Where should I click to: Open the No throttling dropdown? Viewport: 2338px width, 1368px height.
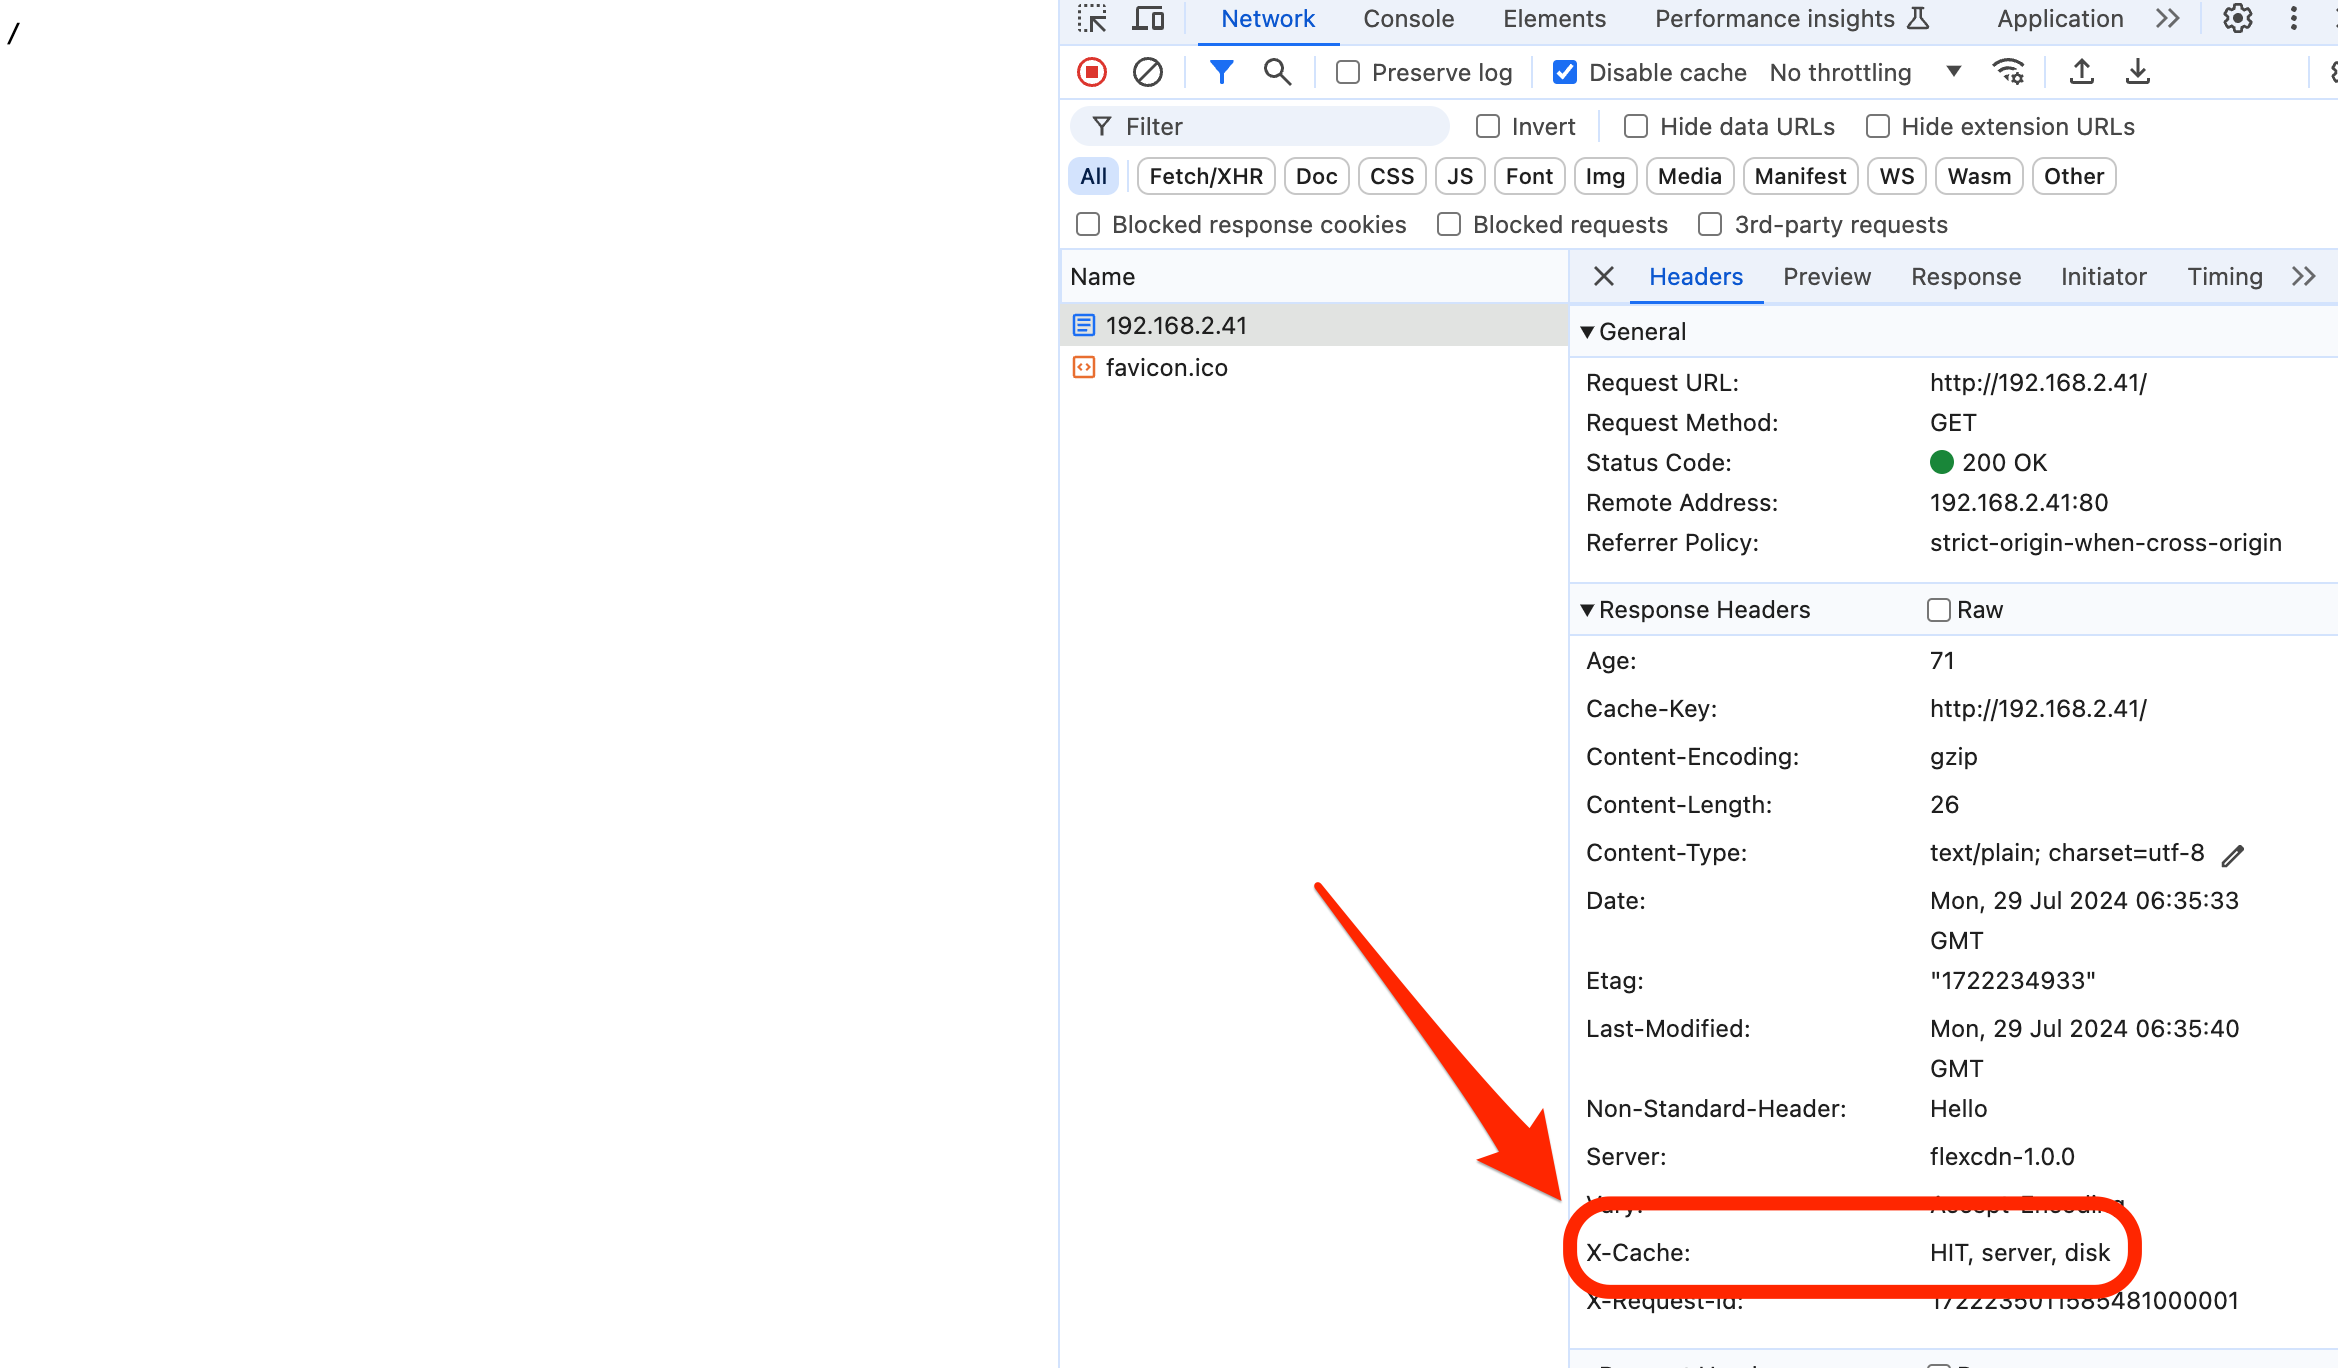(x=1864, y=73)
